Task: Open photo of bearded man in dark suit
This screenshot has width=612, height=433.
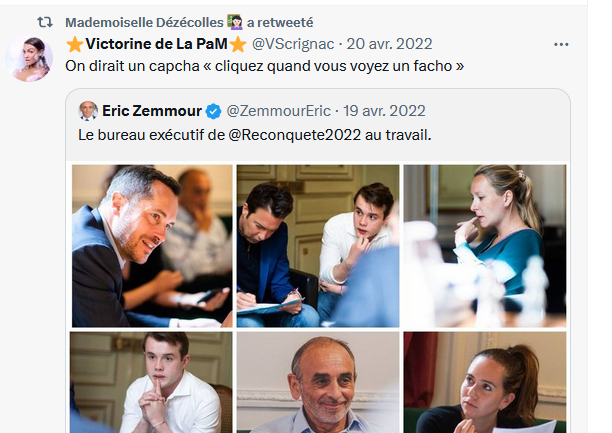Action: [x=152, y=246]
